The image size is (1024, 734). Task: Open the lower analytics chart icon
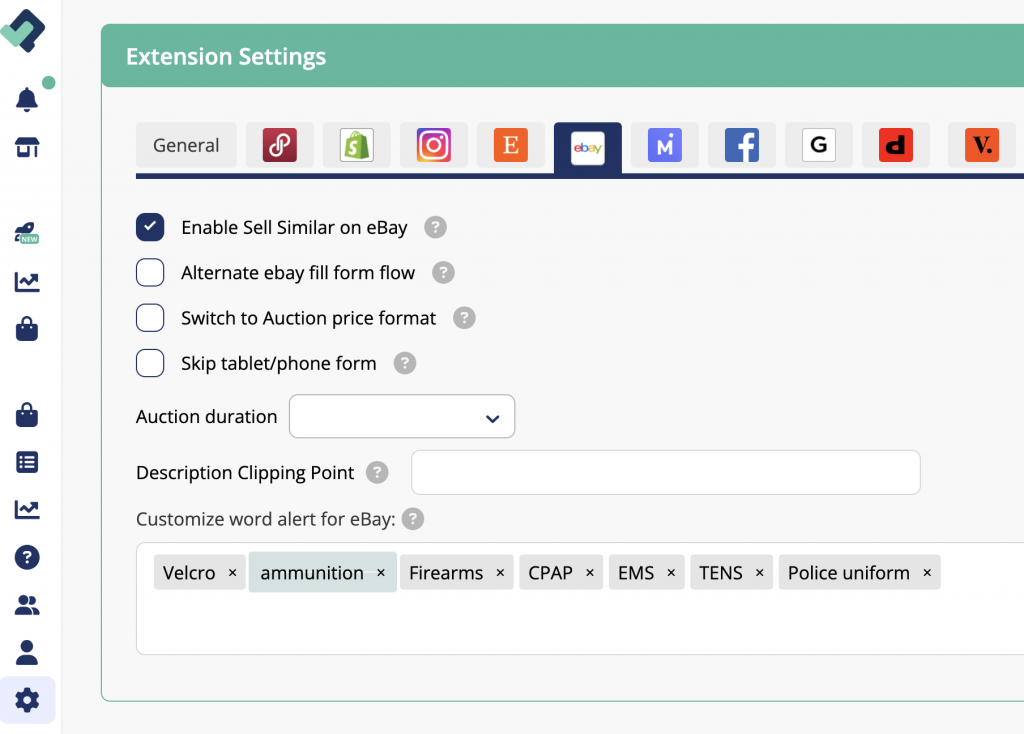coord(27,509)
